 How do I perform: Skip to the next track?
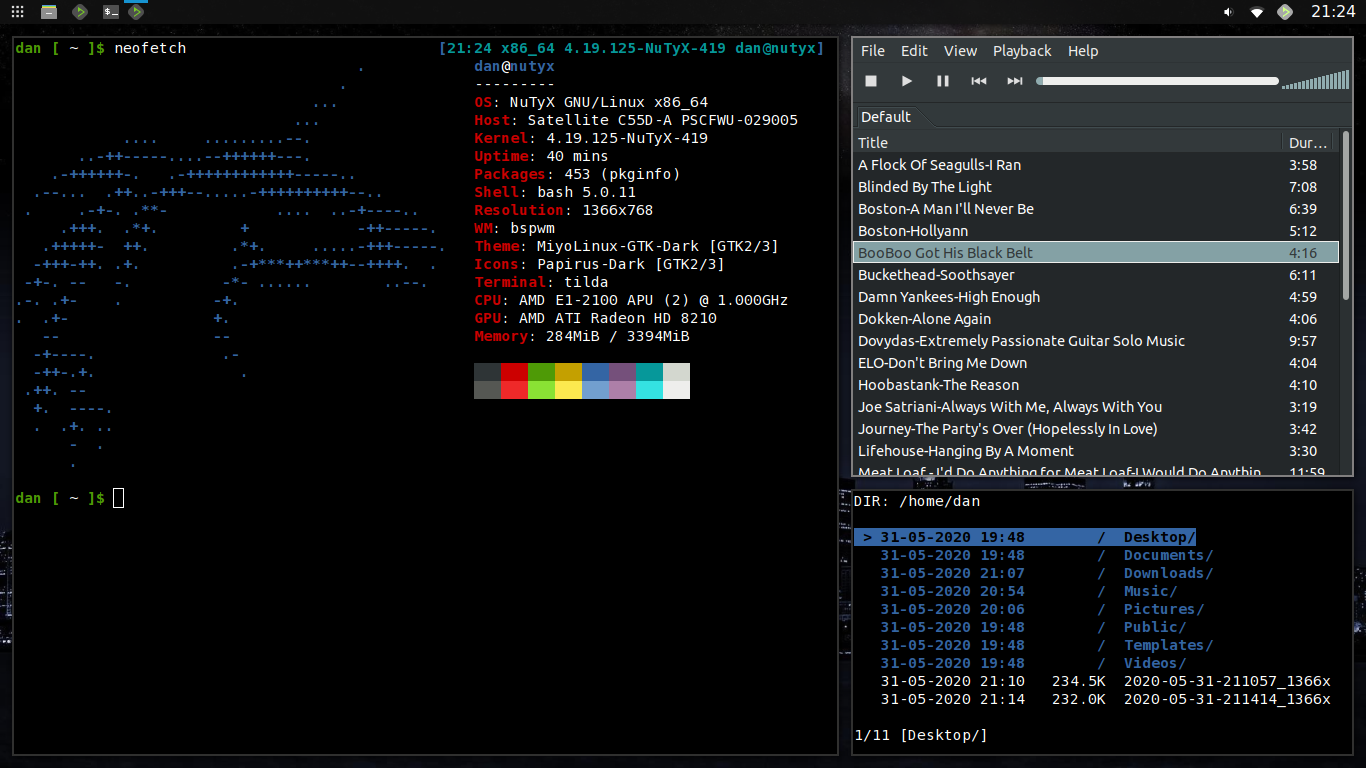1015,81
